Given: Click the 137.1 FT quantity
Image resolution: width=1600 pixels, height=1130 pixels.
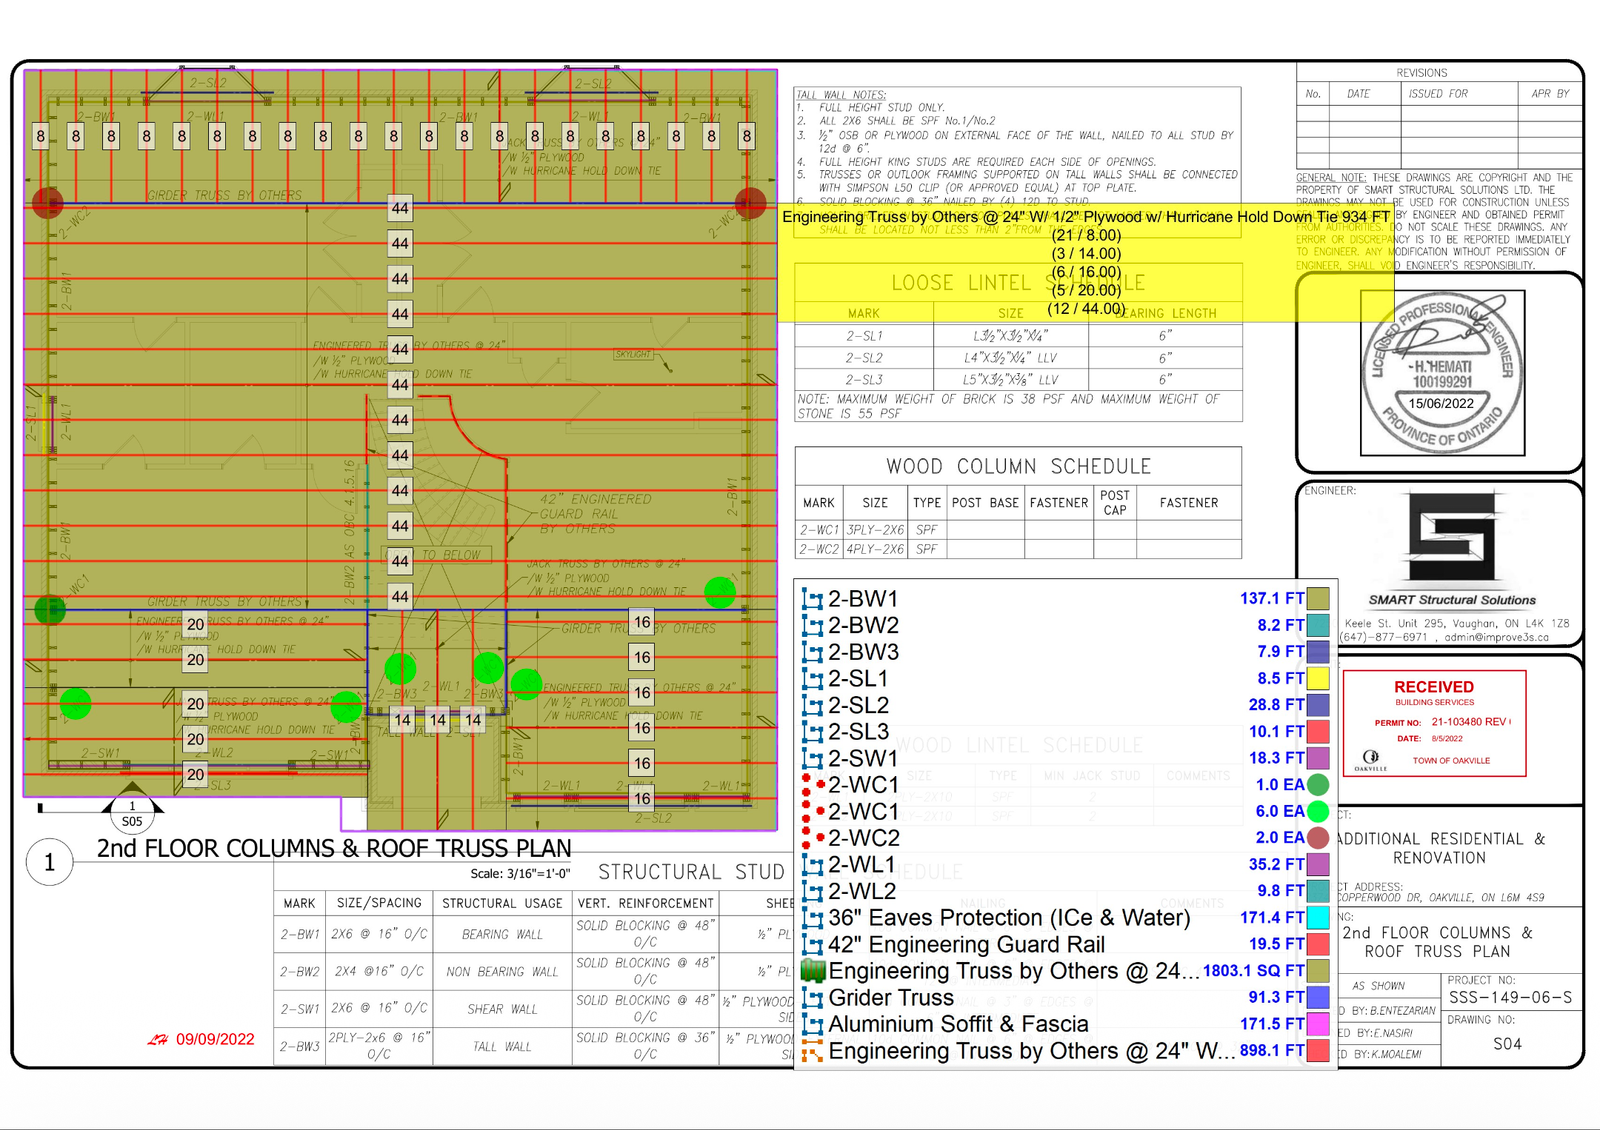Looking at the screenshot, I should click(x=1272, y=598).
